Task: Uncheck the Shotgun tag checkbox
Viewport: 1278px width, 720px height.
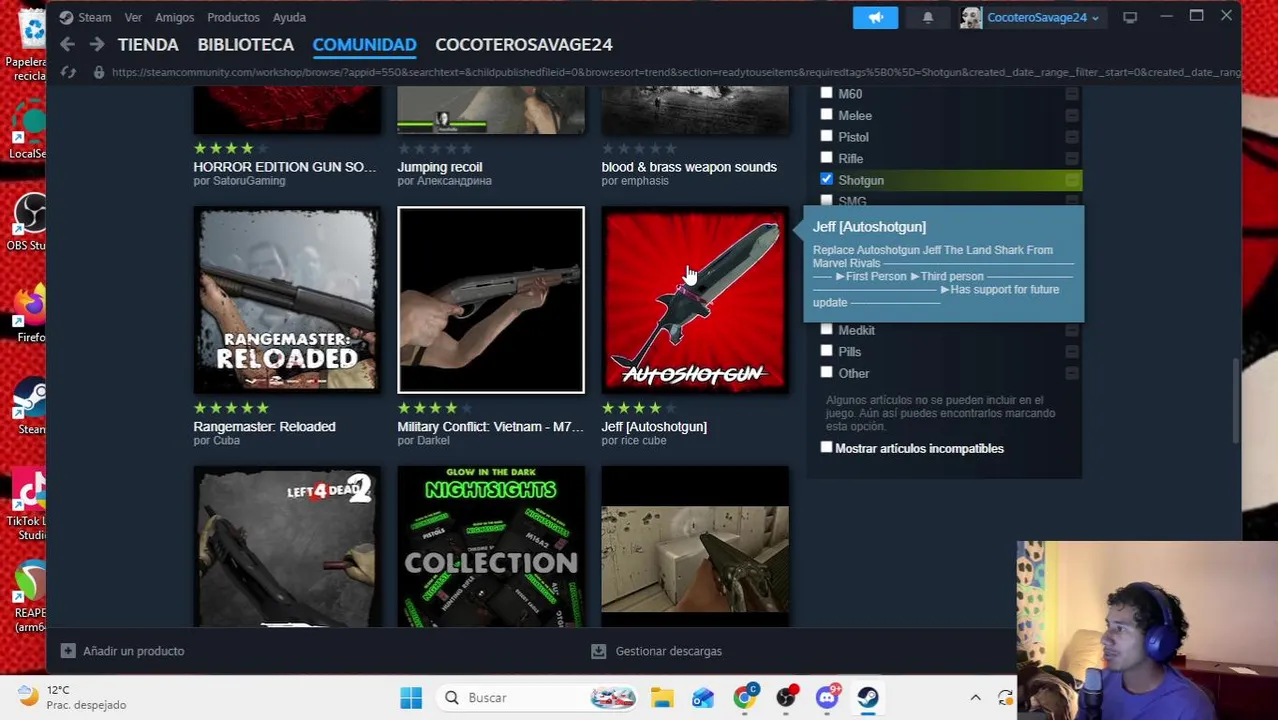Action: (x=826, y=179)
